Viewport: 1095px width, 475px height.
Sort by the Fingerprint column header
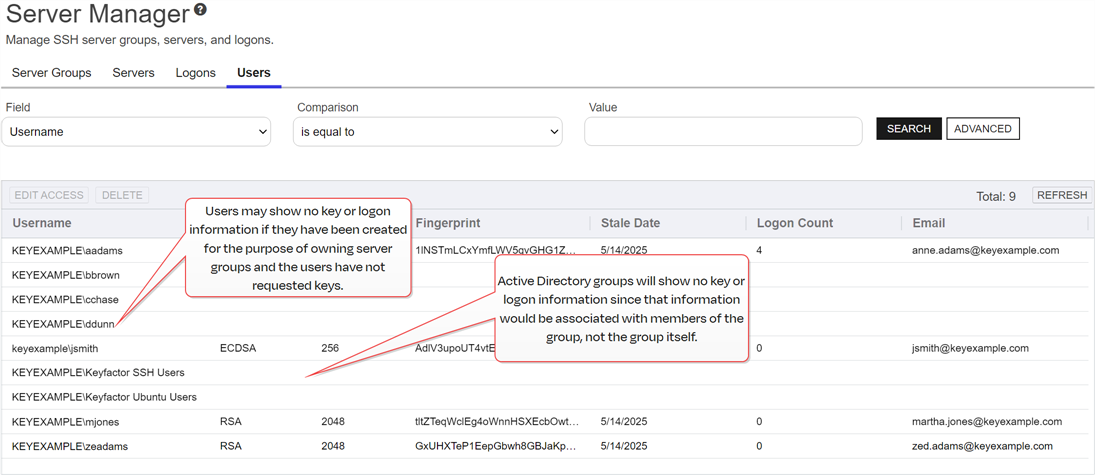[x=448, y=223]
